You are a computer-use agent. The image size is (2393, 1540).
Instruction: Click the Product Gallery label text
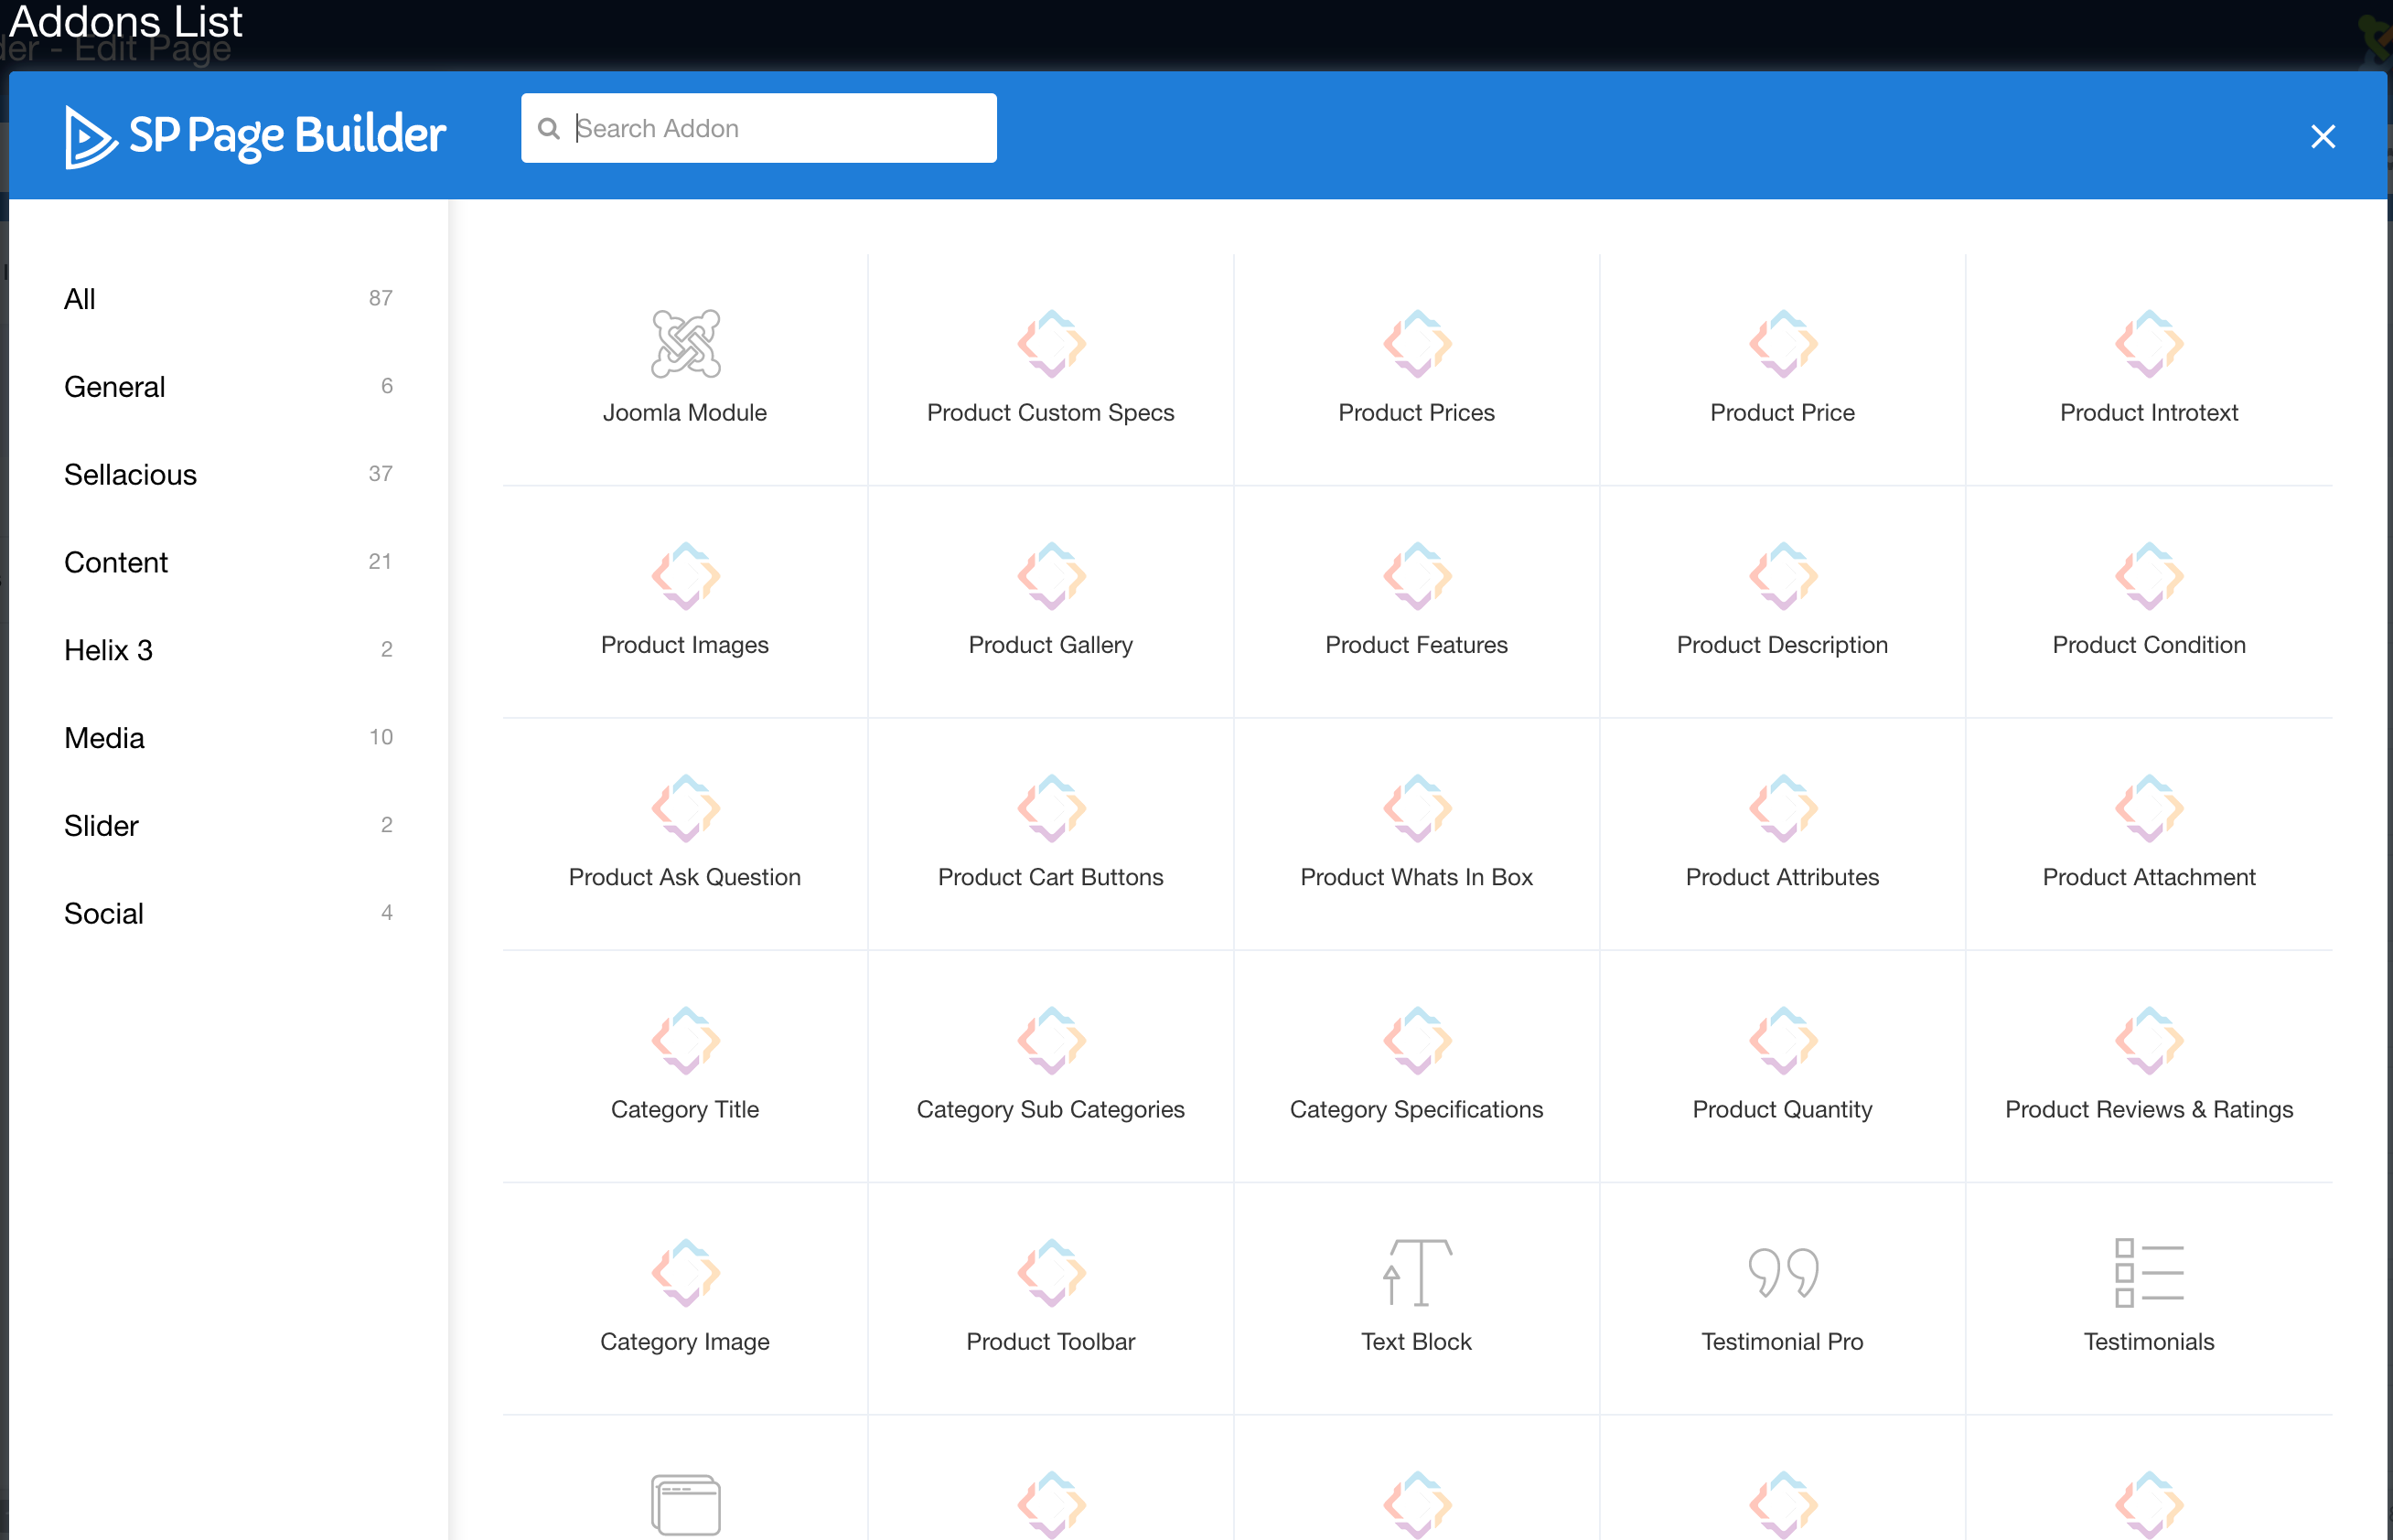(x=1050, y=645)
